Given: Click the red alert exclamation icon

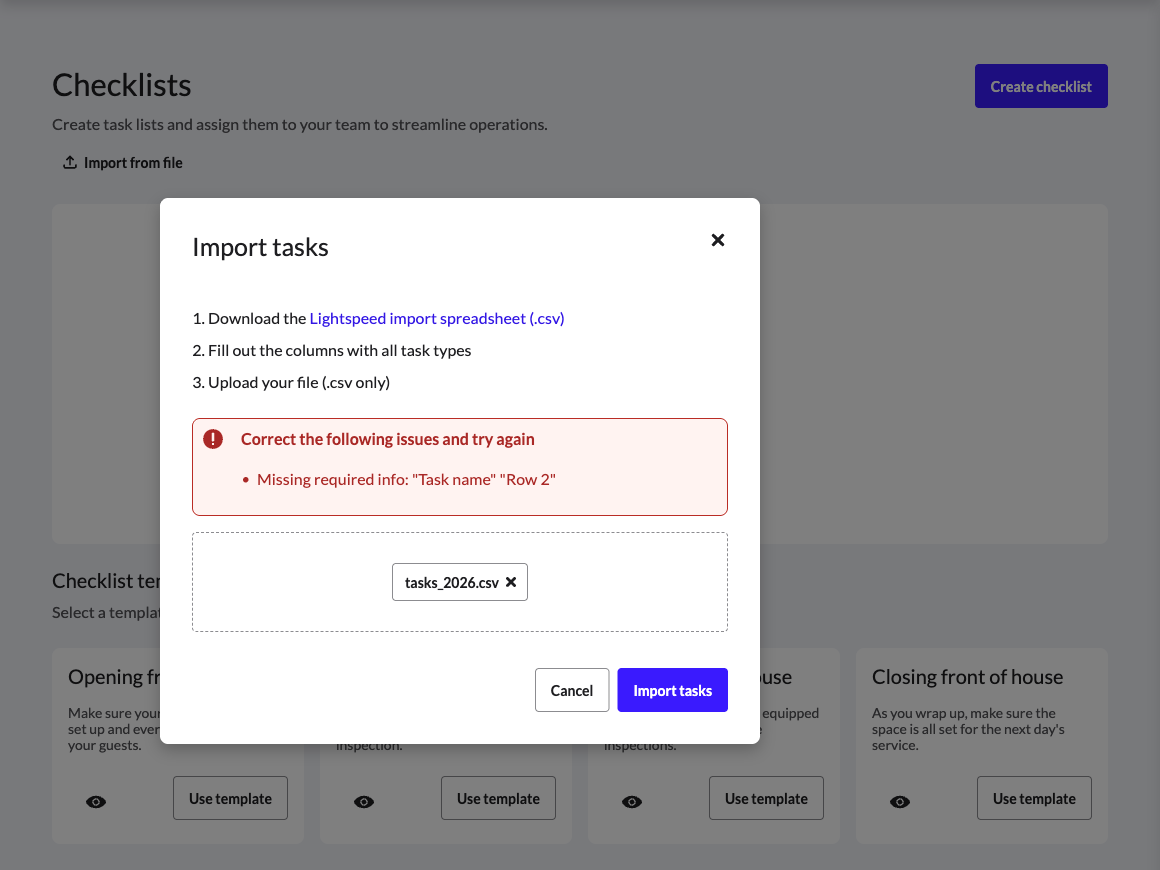Looking at the screenshot, I should [214, 438].
